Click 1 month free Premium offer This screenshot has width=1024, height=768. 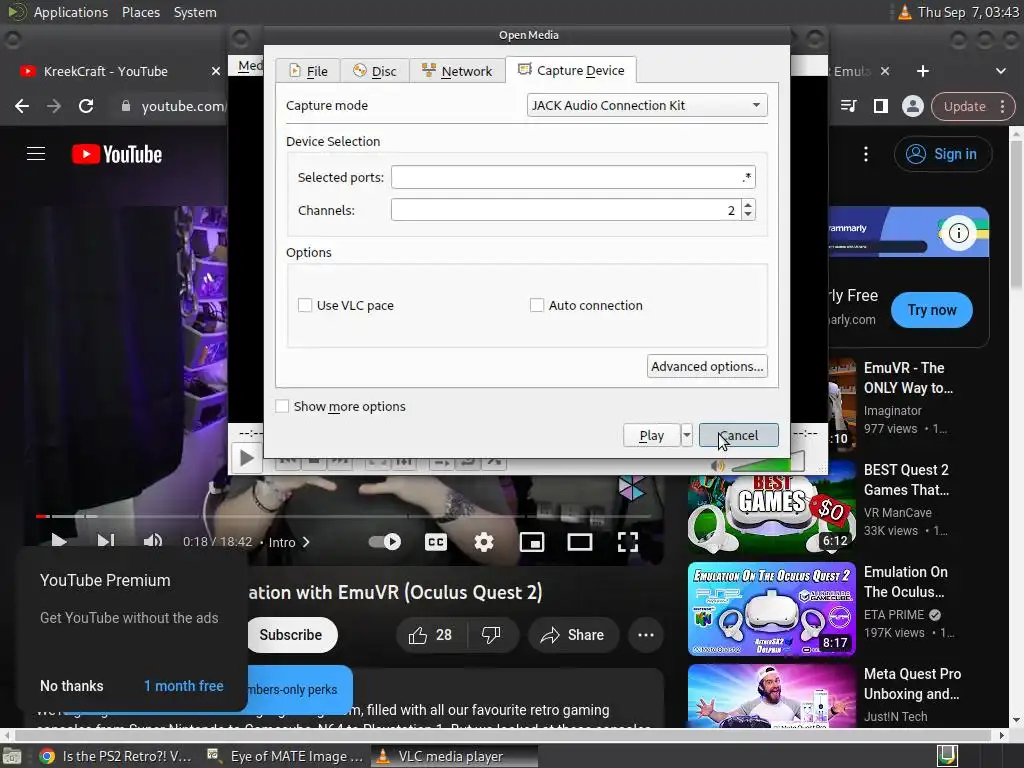click(x=184, y=686)
